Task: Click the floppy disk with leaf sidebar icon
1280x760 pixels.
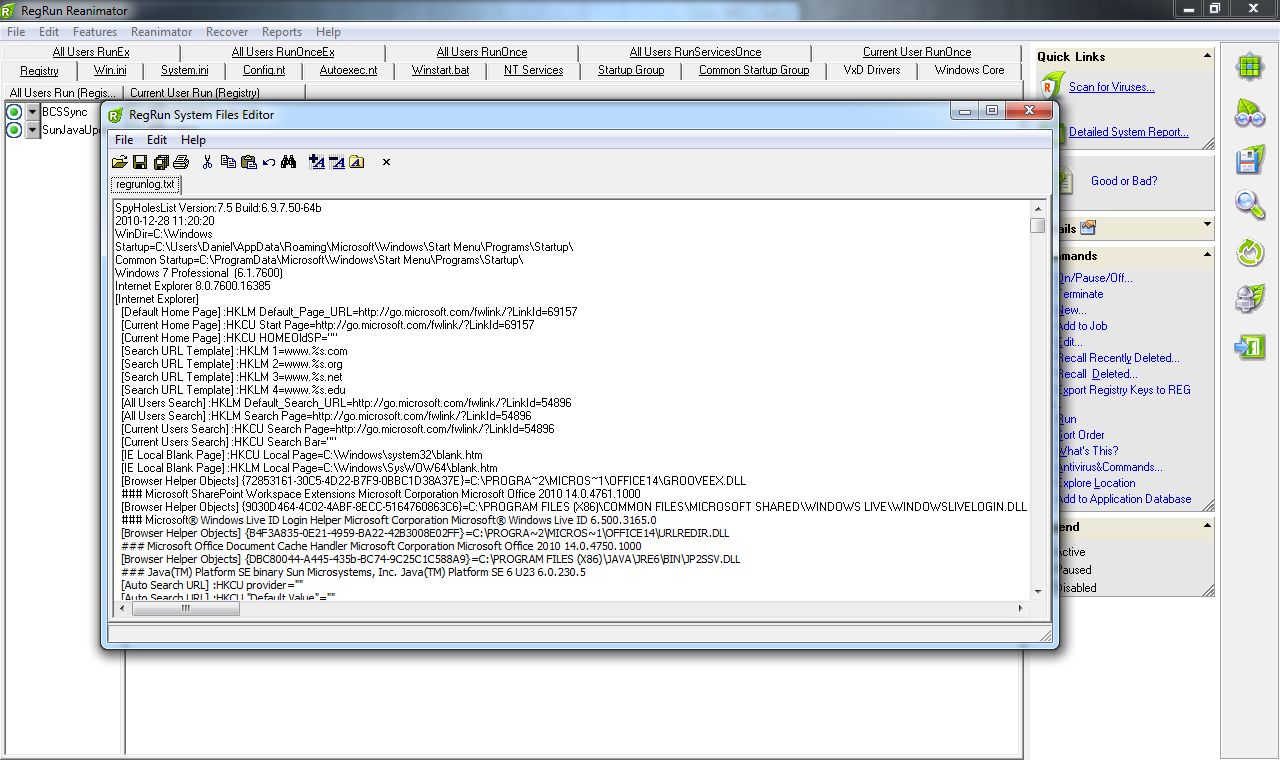Action: (1249, 160)
